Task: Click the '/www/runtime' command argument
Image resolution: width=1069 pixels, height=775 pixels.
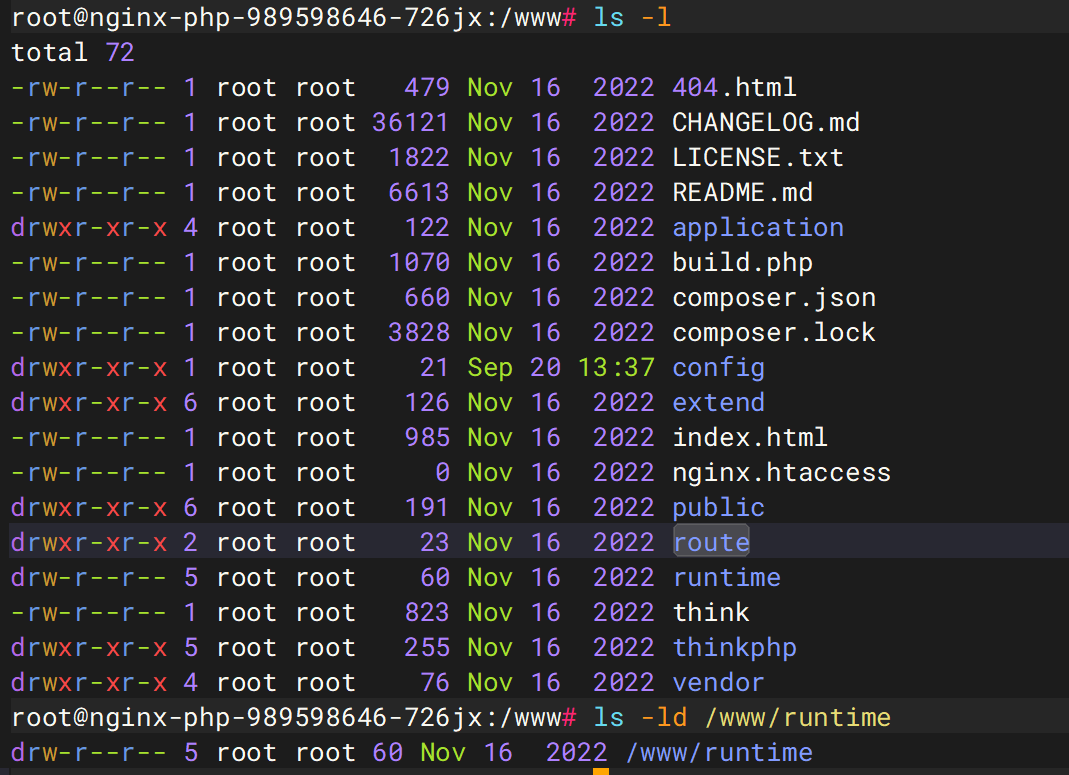Action: (x=798, y=718)
